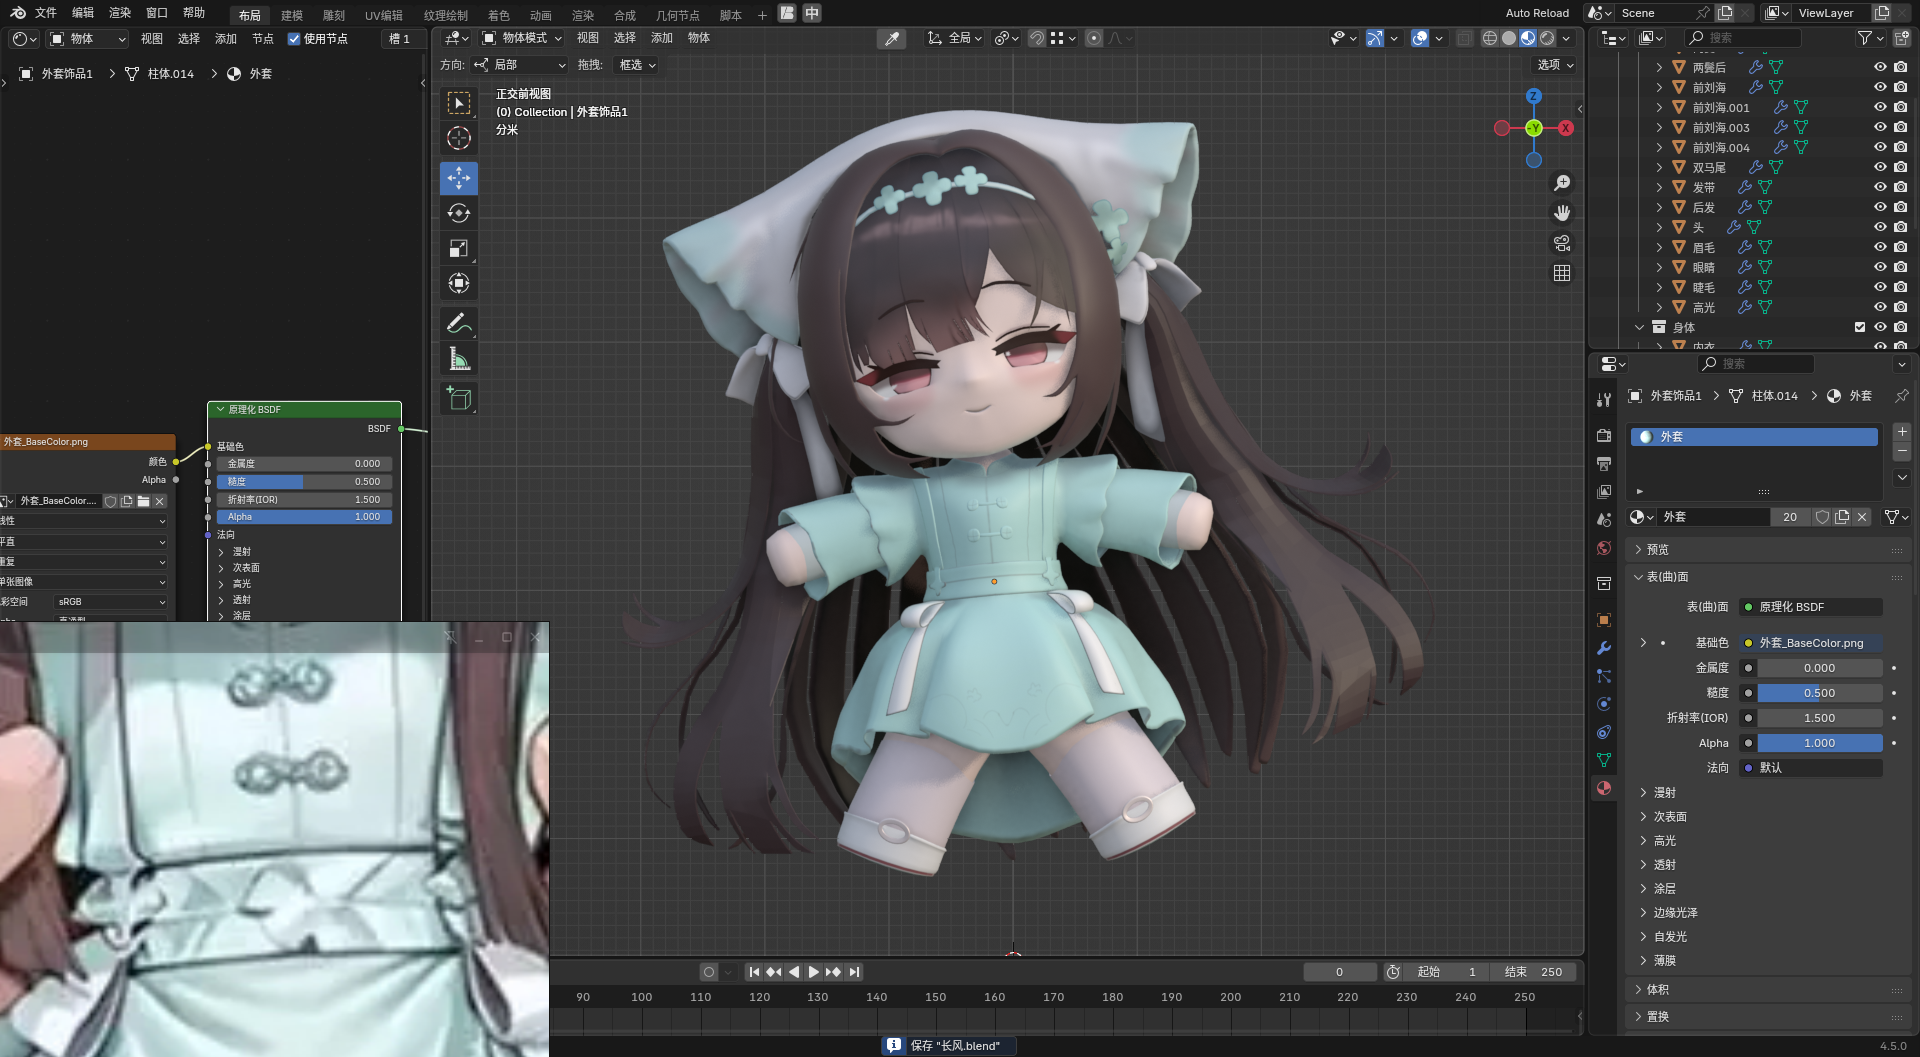Select the Move tool in viewport toolbar
The width and height of the screenshot is (1920, 1057).
click(459, 178)
